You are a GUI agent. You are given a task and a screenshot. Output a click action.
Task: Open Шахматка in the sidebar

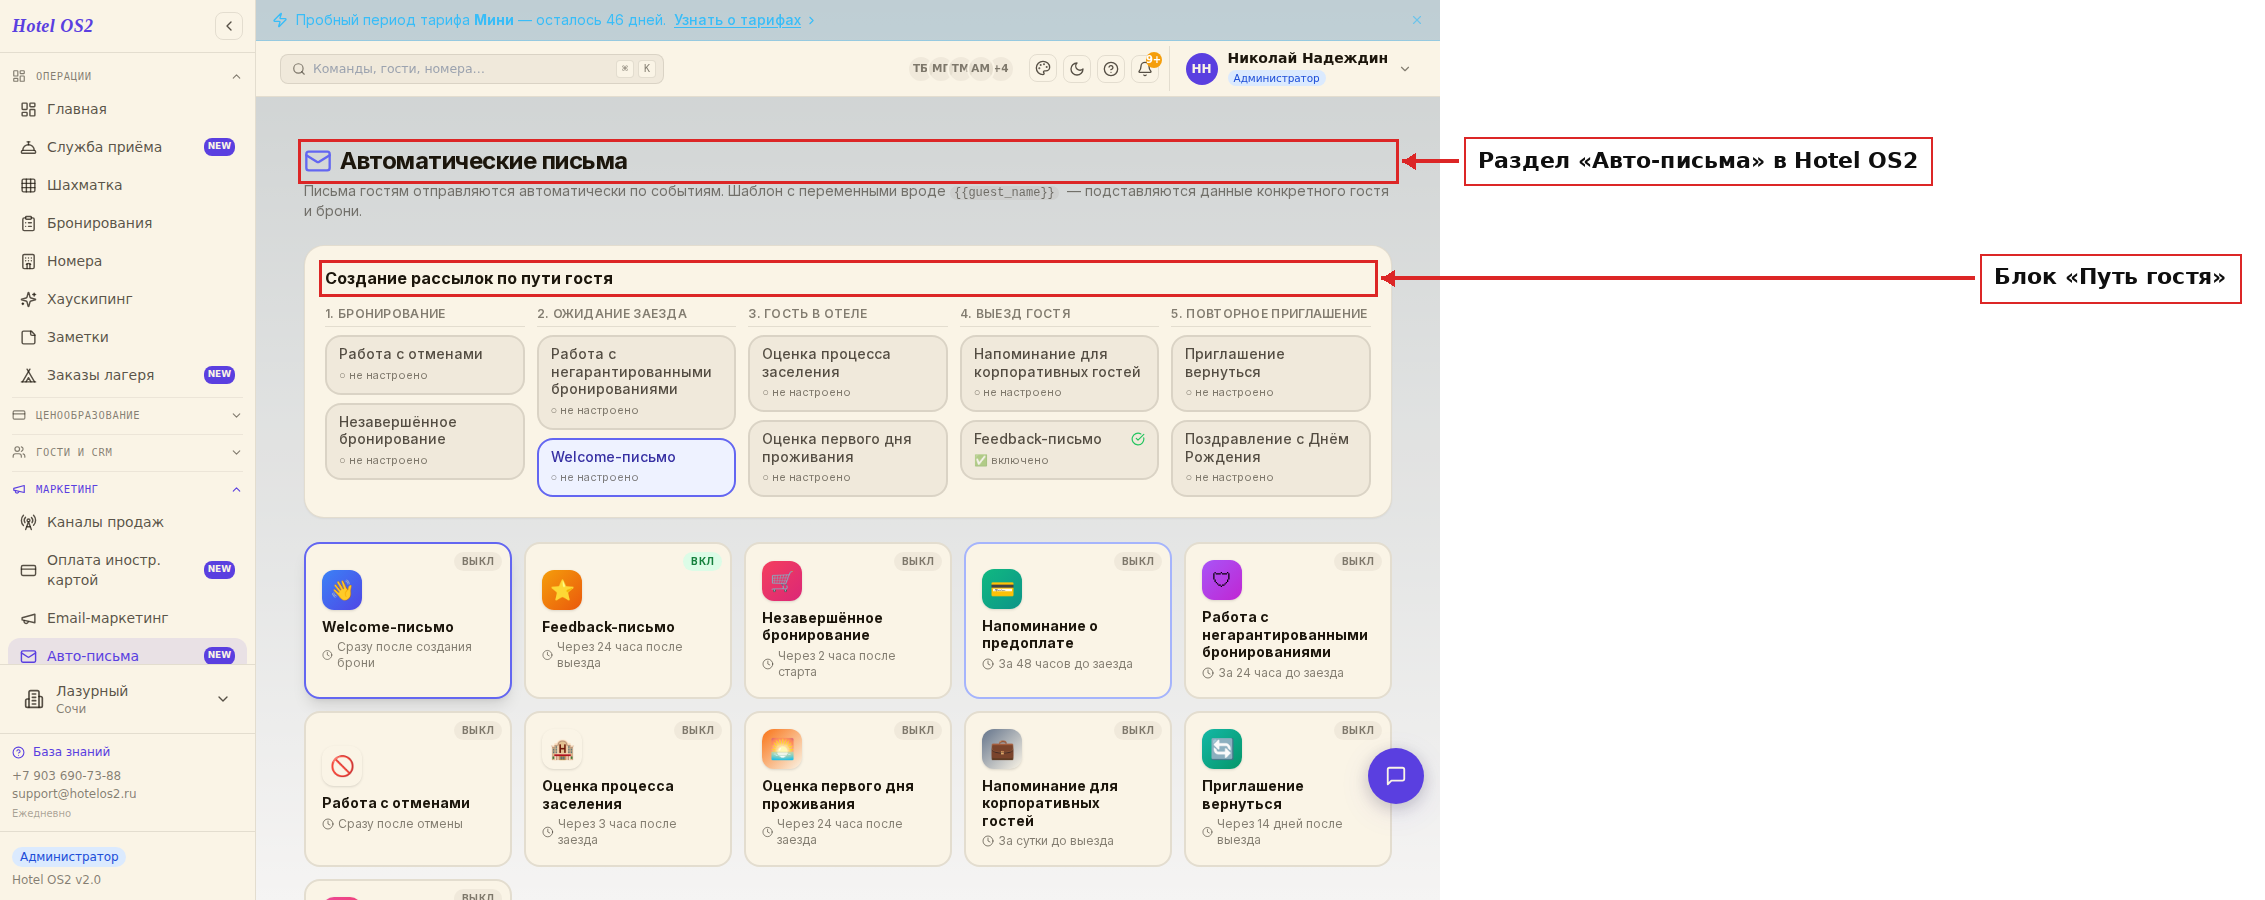point(127,185)
